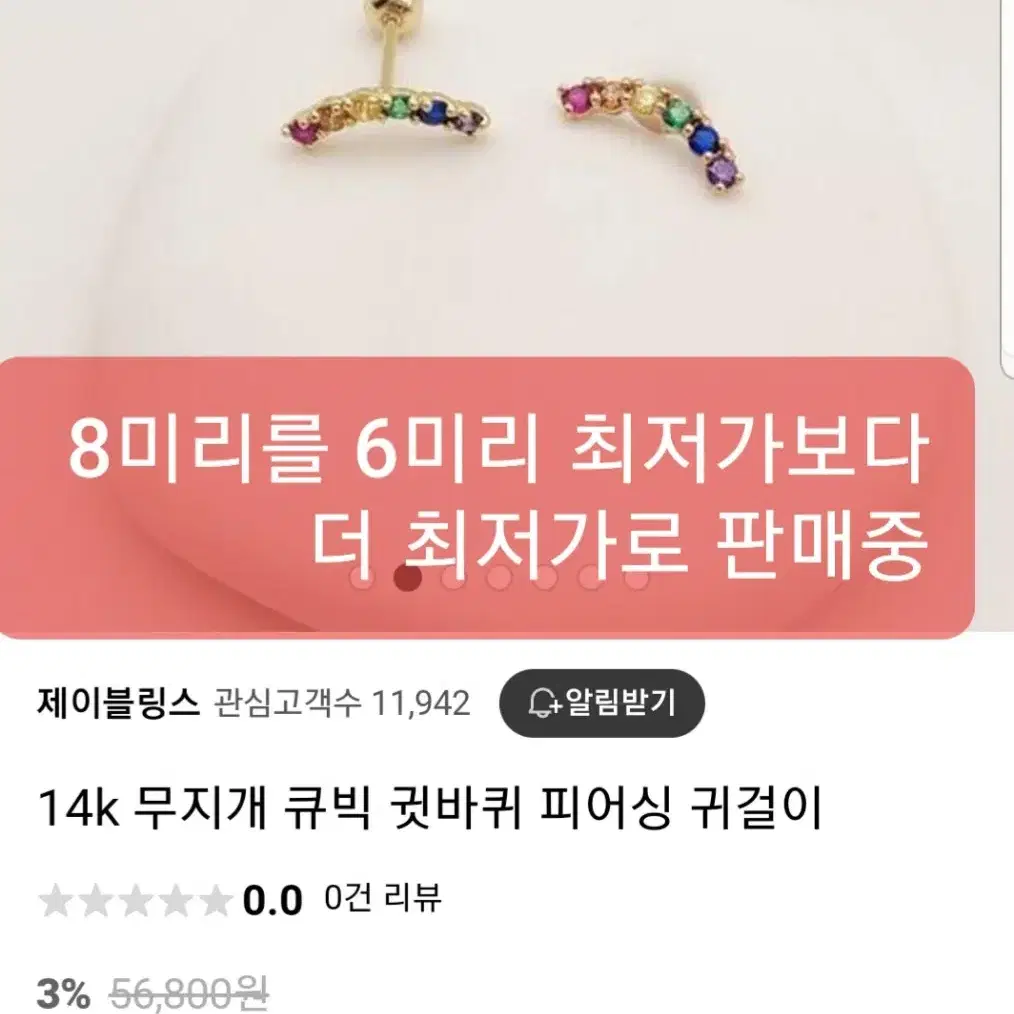Open the 0건 리뷰 reviews link

click(x=383, y=898)
